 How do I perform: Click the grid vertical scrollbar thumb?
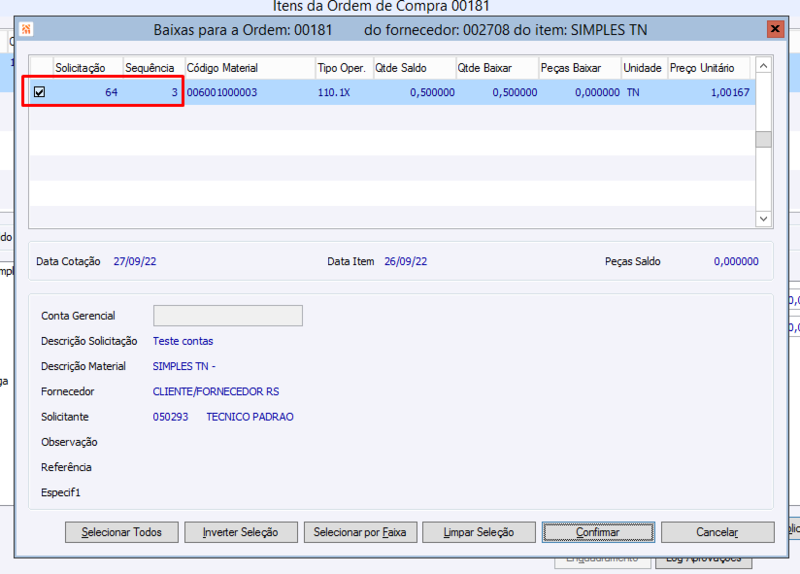763,139
